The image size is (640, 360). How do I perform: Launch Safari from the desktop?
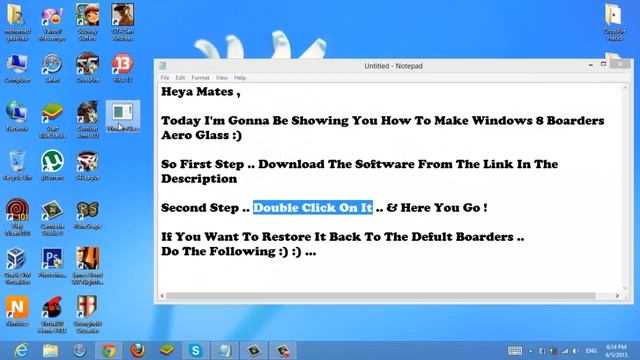52,69
